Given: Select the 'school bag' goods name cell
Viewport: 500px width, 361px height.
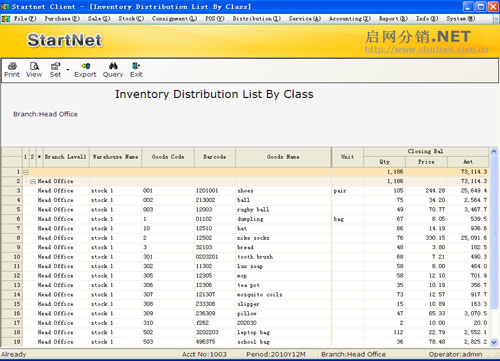Looking at the screenshot, I should pos(283,342).
